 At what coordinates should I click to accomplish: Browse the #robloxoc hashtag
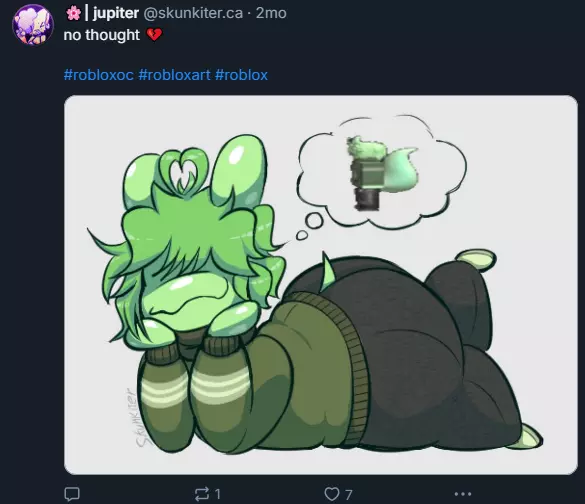pyautogui.click(x=98, y=75)
